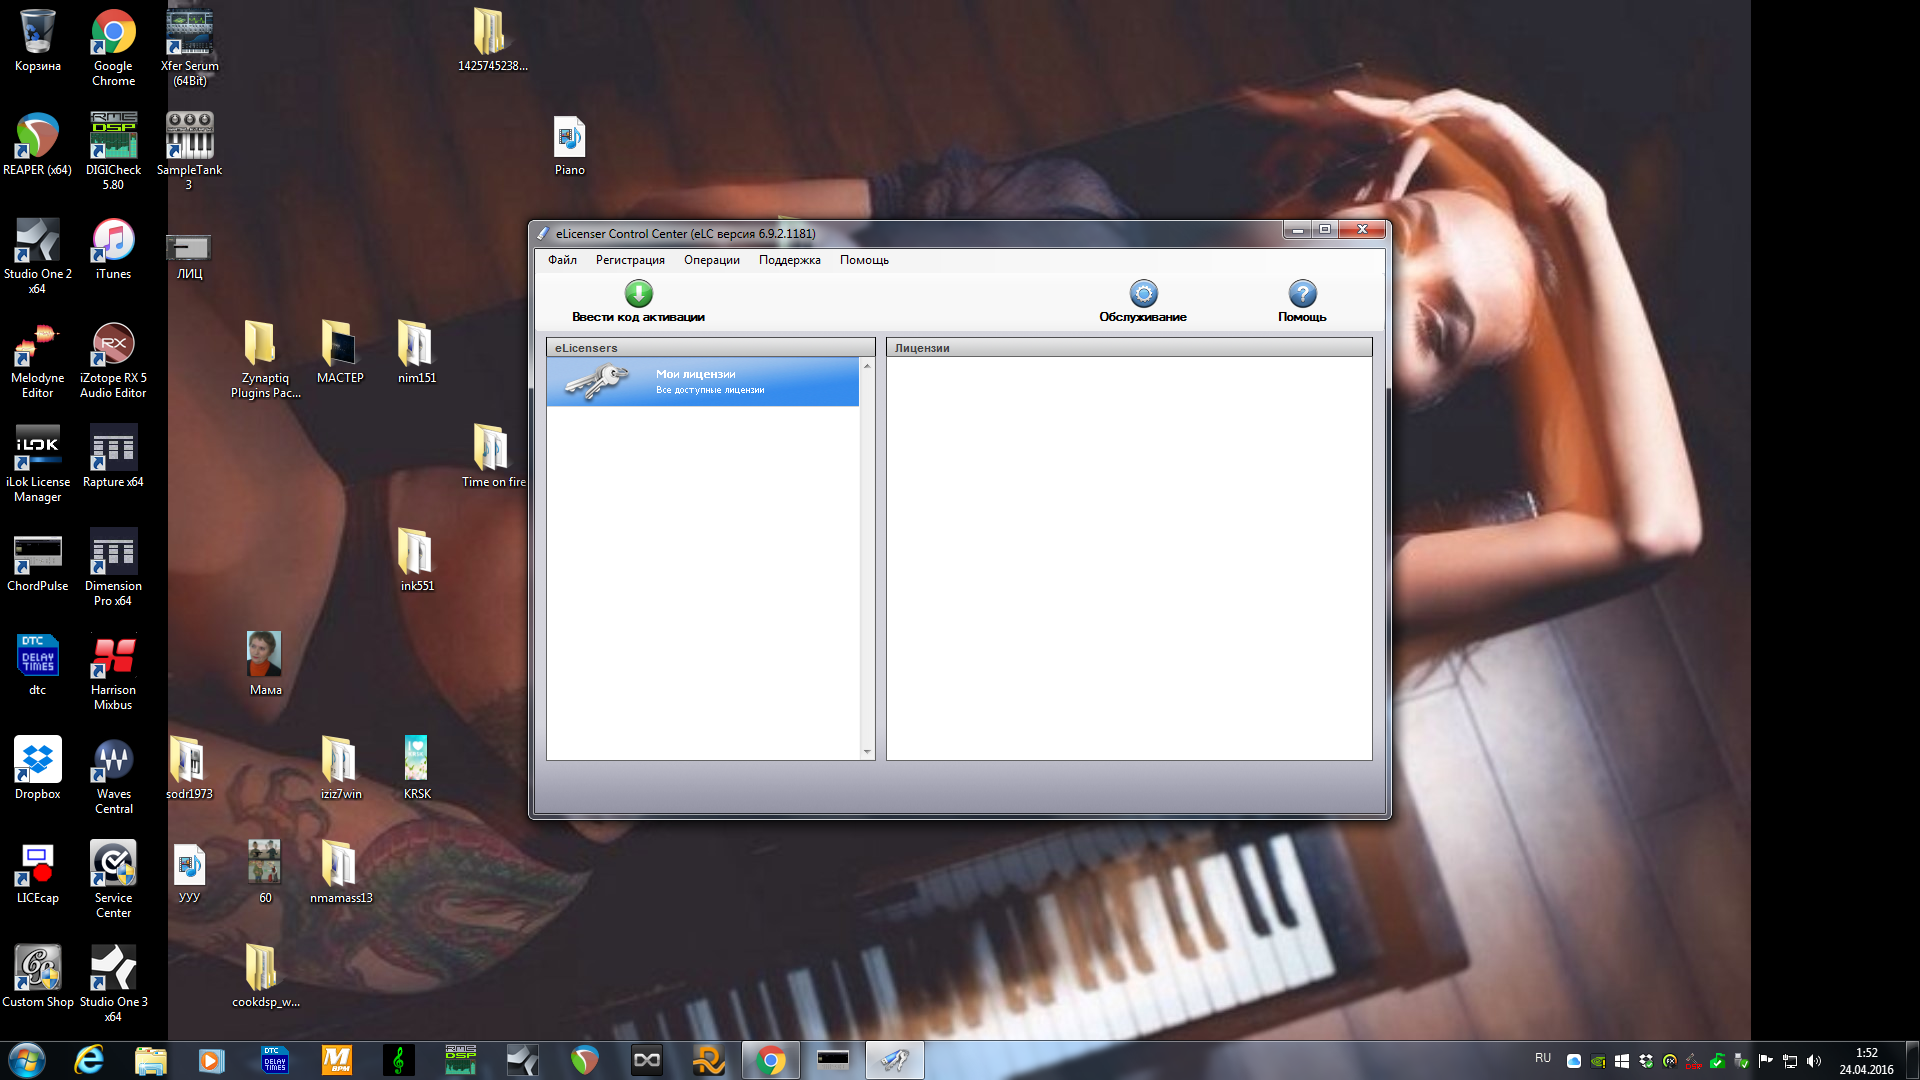
Task: Open the Windows Start button
Action: (27, 1060)
